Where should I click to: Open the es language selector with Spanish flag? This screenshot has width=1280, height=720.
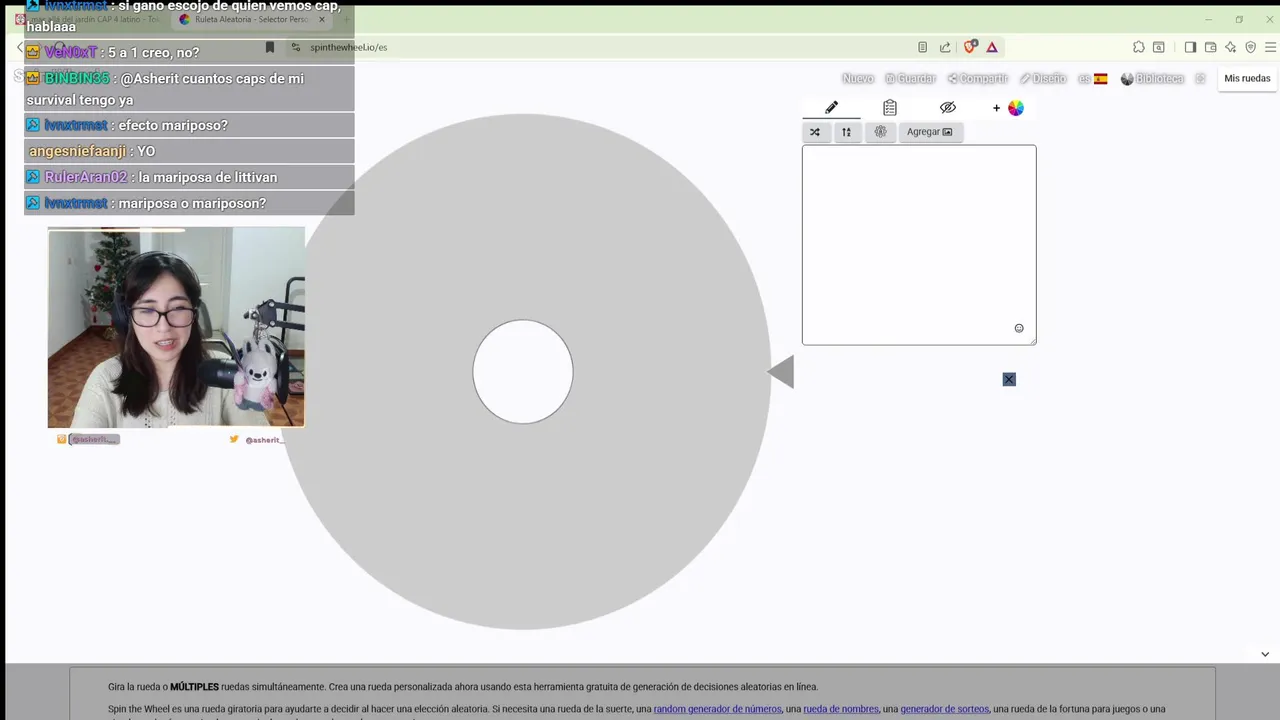point(1093,78)
